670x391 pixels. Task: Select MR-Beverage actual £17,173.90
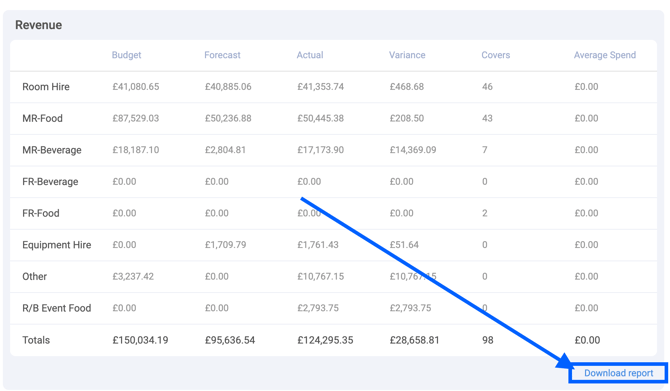[320, 150]
